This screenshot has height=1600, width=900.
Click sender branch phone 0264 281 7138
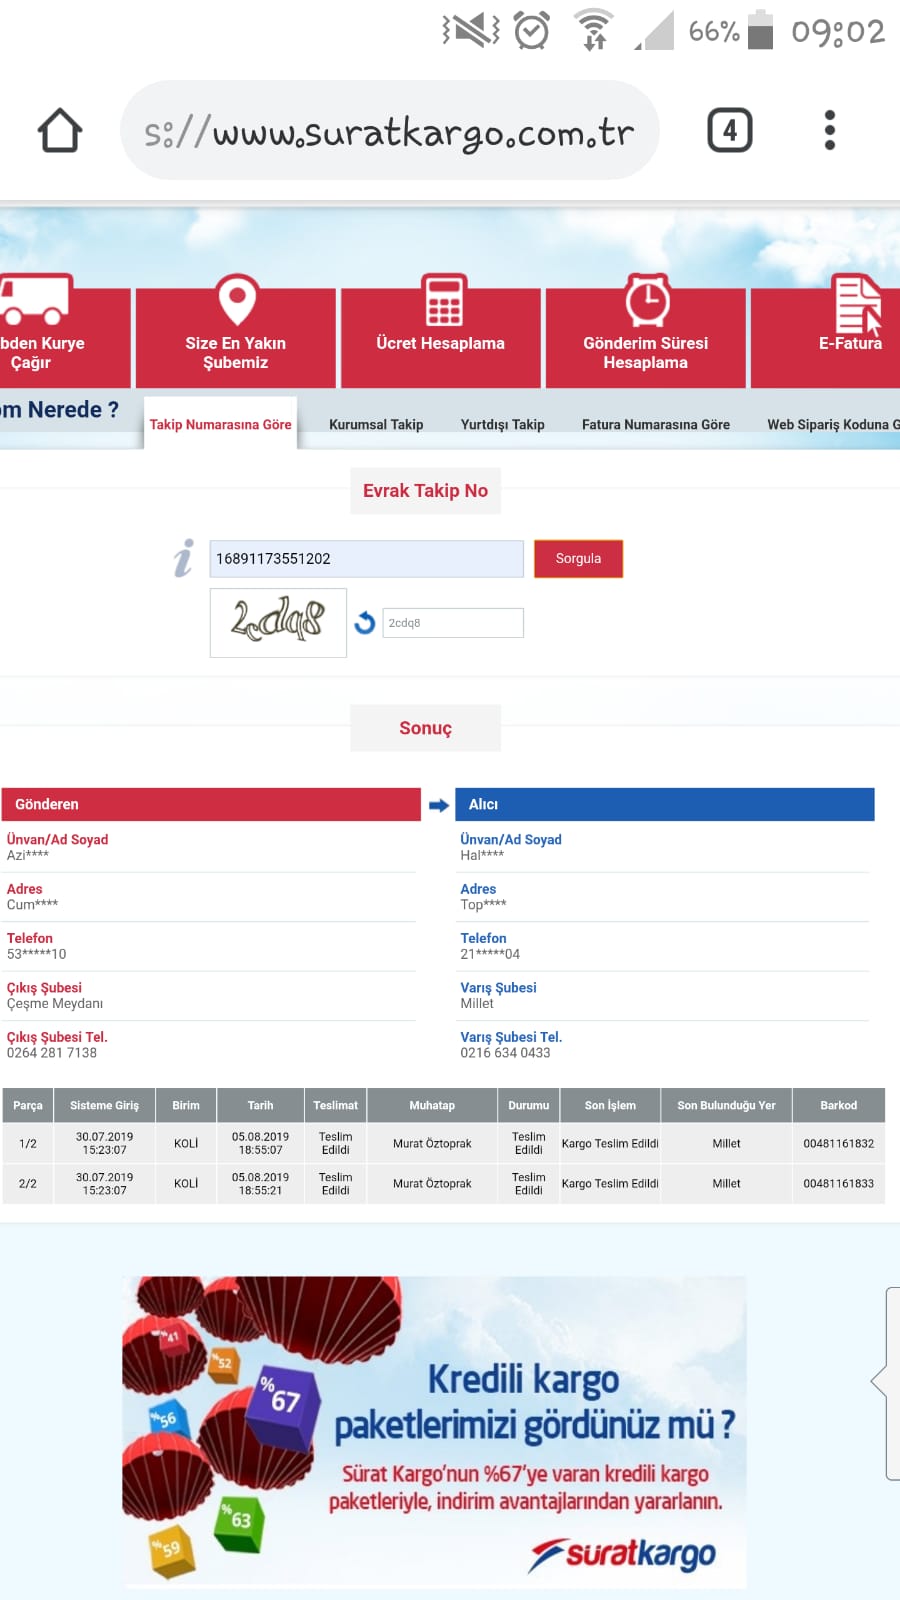tap(52, 1053)
